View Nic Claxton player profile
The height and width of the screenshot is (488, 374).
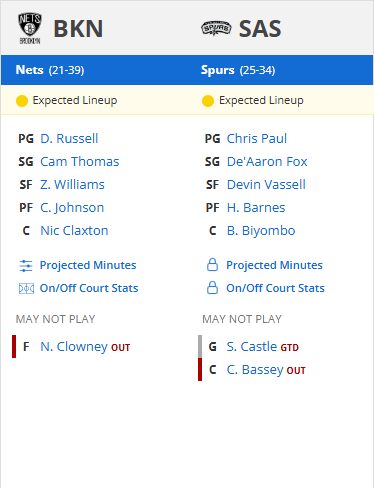[x=74, y=231]
